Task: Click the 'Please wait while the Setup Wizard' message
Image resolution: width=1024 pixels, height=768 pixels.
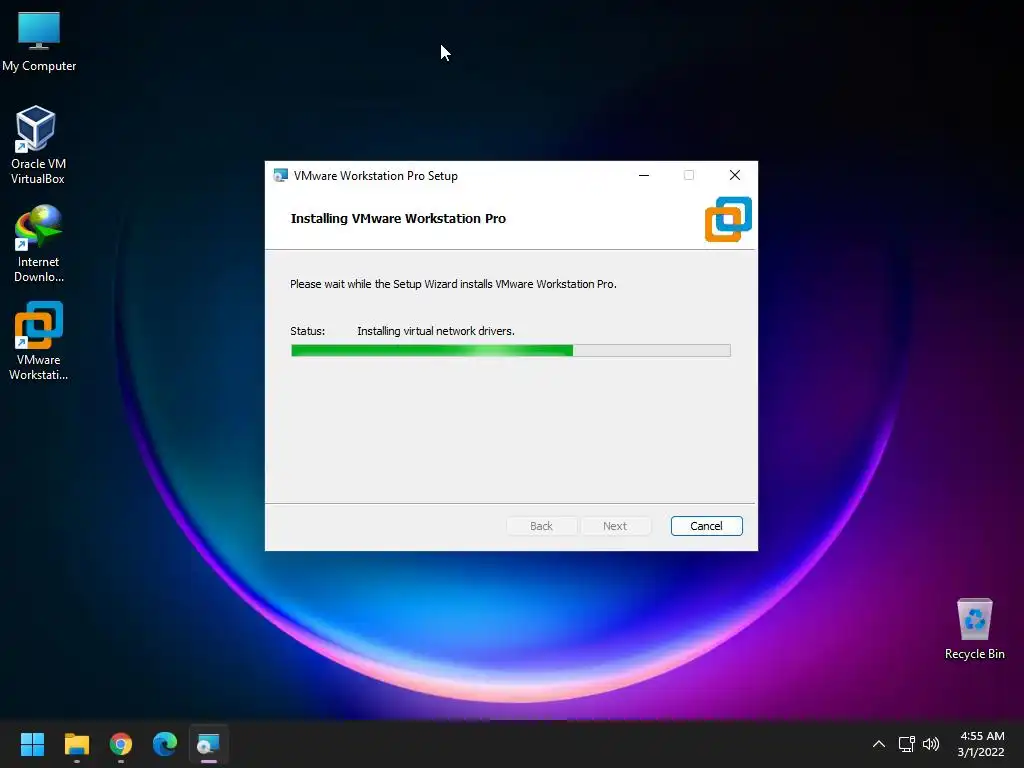Action: pyautogui.click(x=453, y=284)
